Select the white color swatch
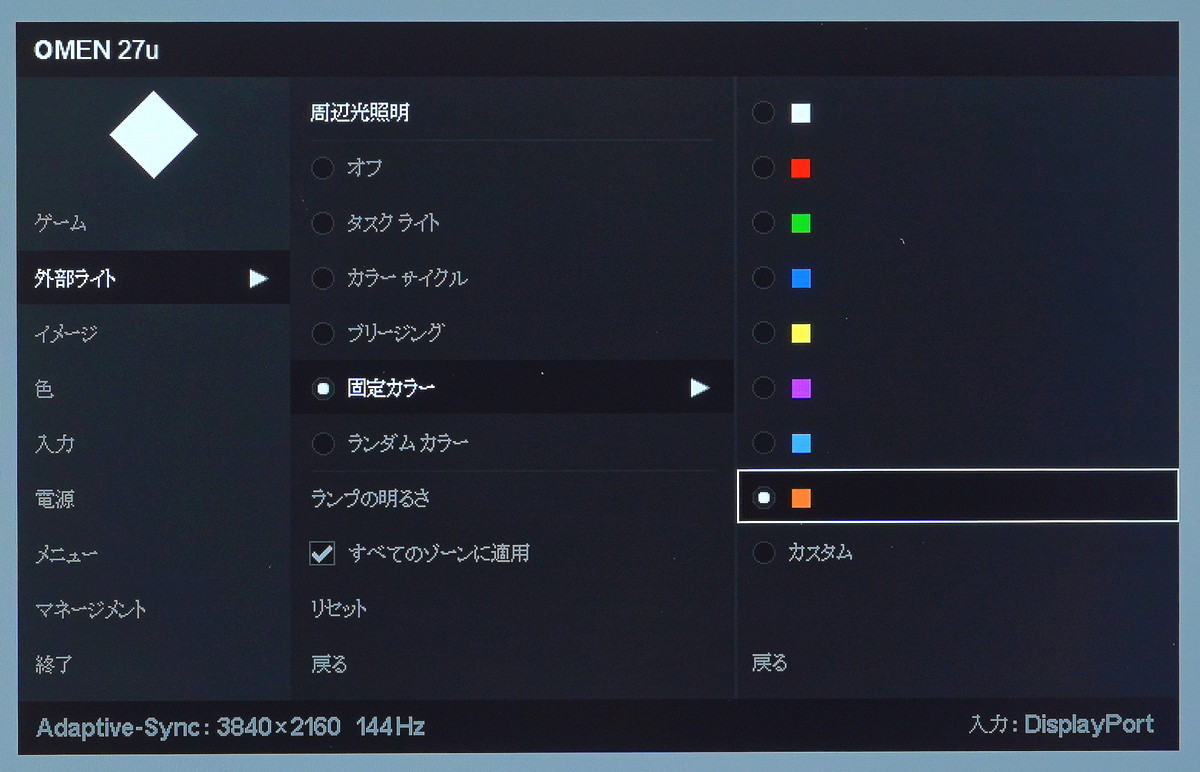This screenshot has height=772, width=1200. tap(800, 113)
